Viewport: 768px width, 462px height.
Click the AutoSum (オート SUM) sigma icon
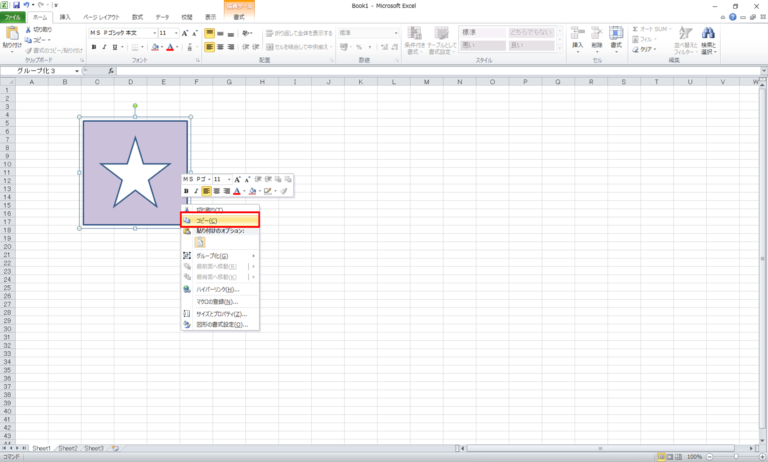(635, 29)
